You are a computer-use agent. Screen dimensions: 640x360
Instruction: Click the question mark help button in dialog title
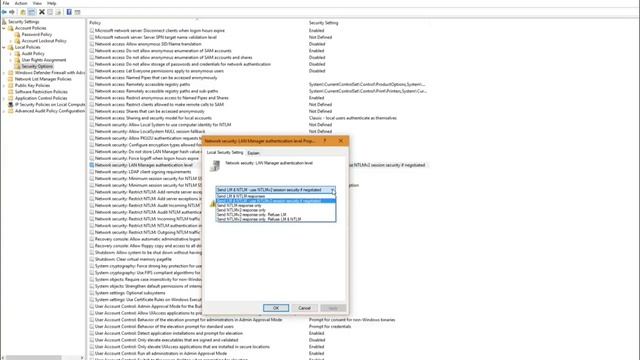click(x=325, y=141)
